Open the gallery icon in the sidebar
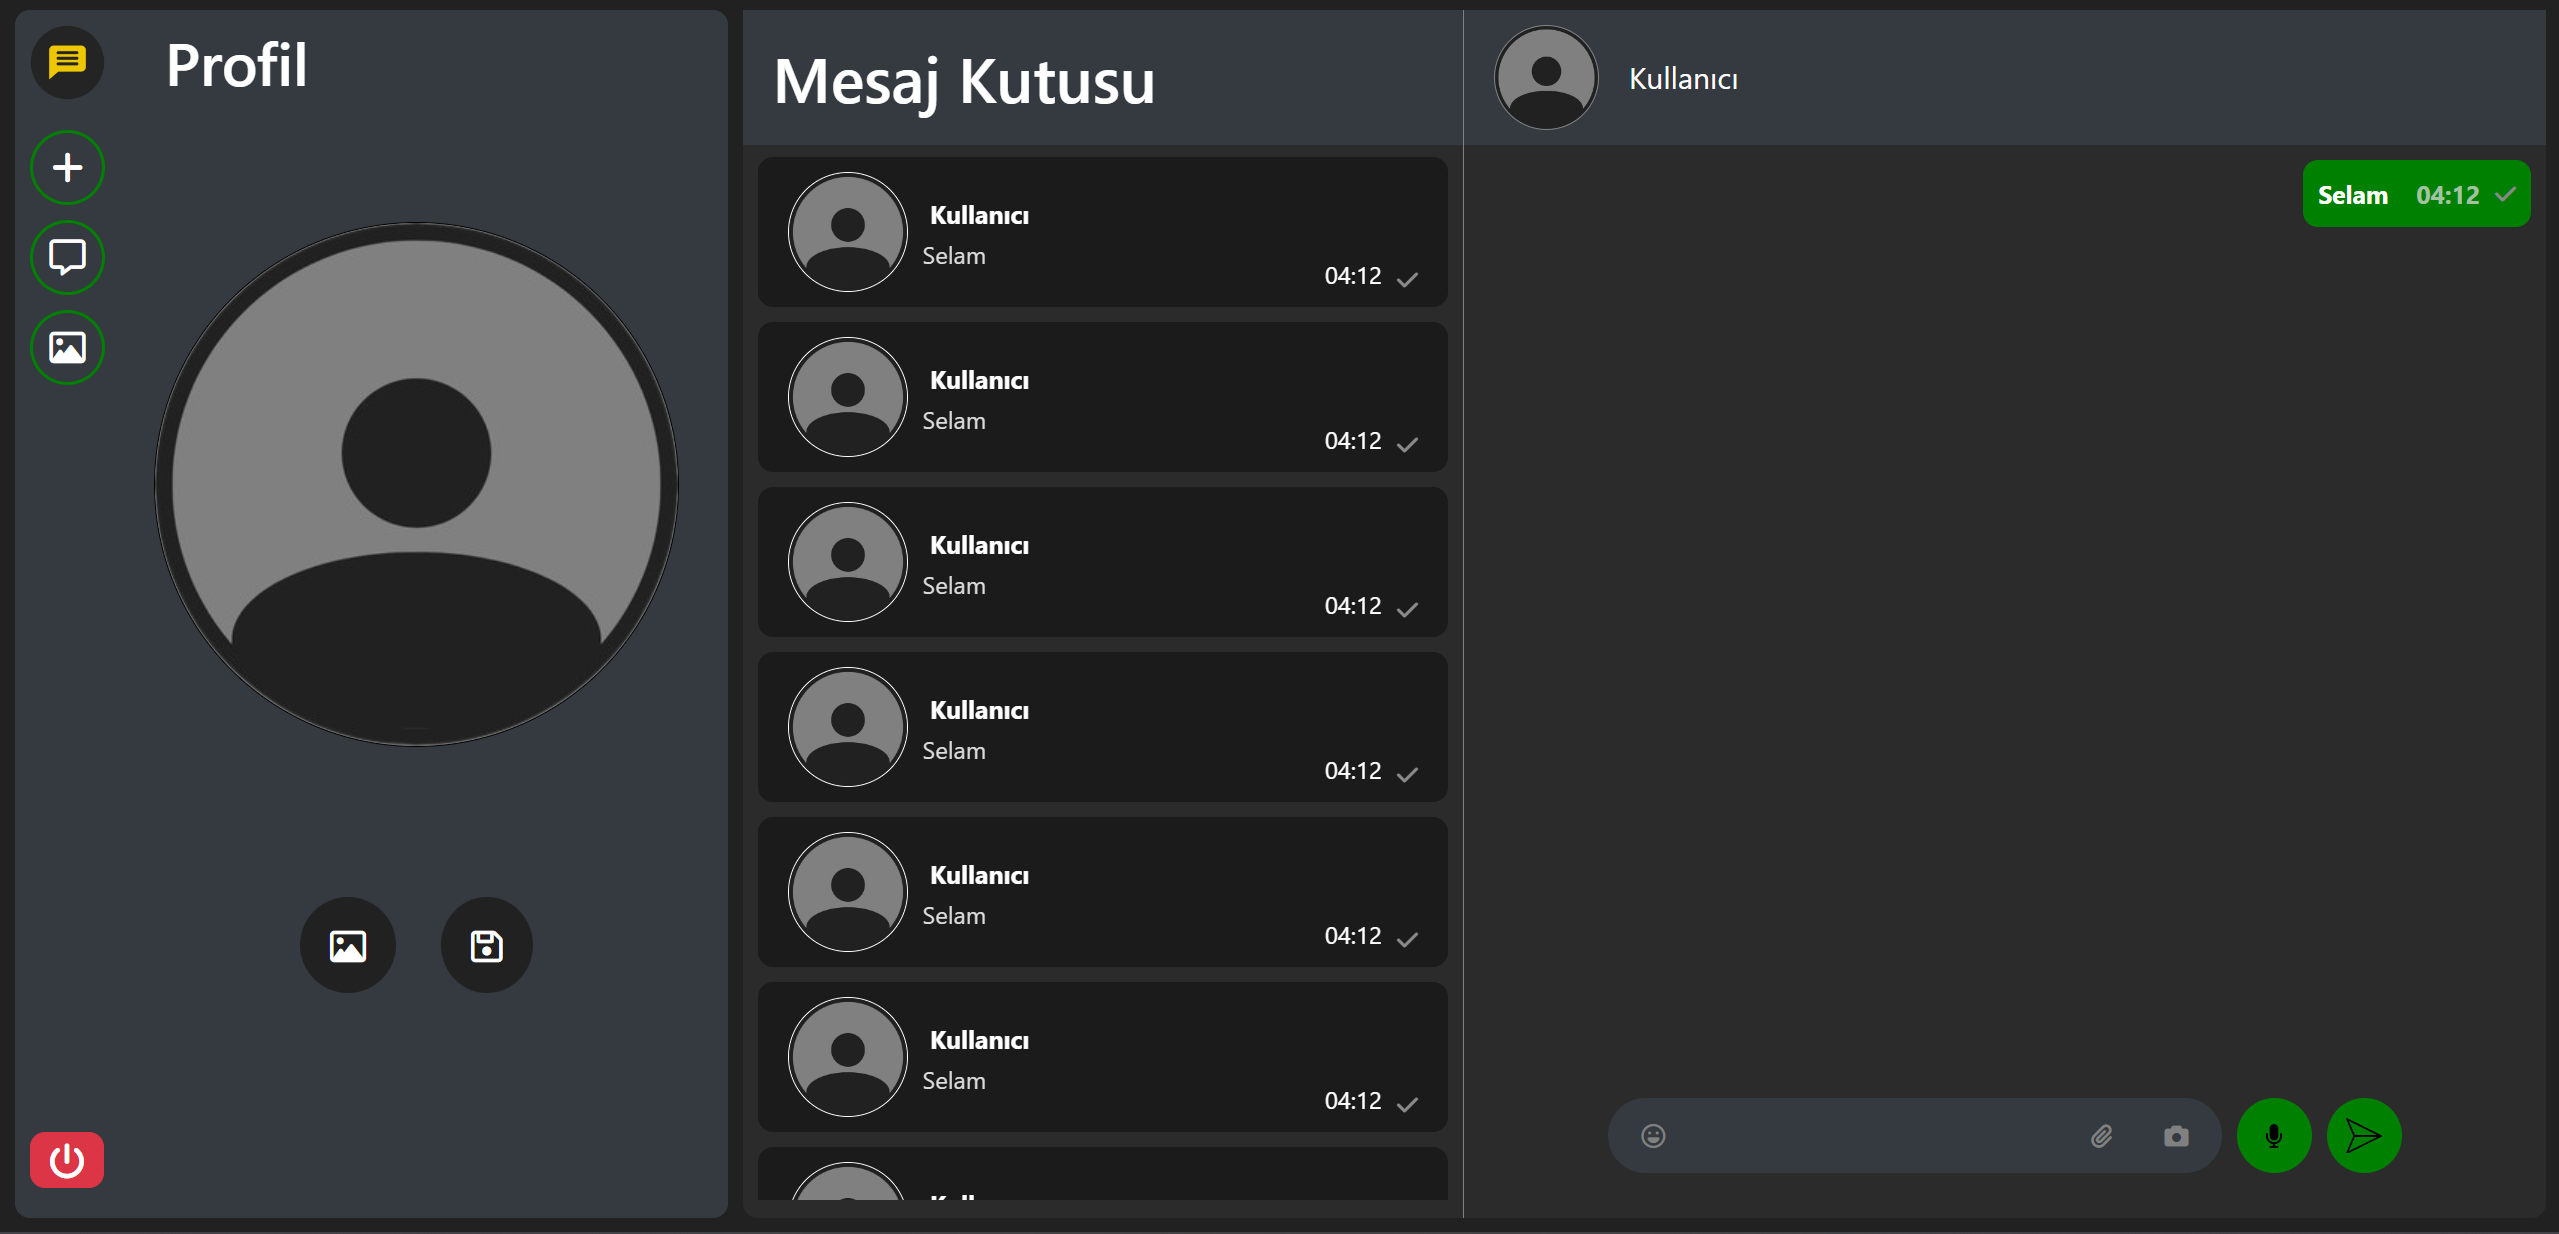2559x1234 pixels. point(66,347)
